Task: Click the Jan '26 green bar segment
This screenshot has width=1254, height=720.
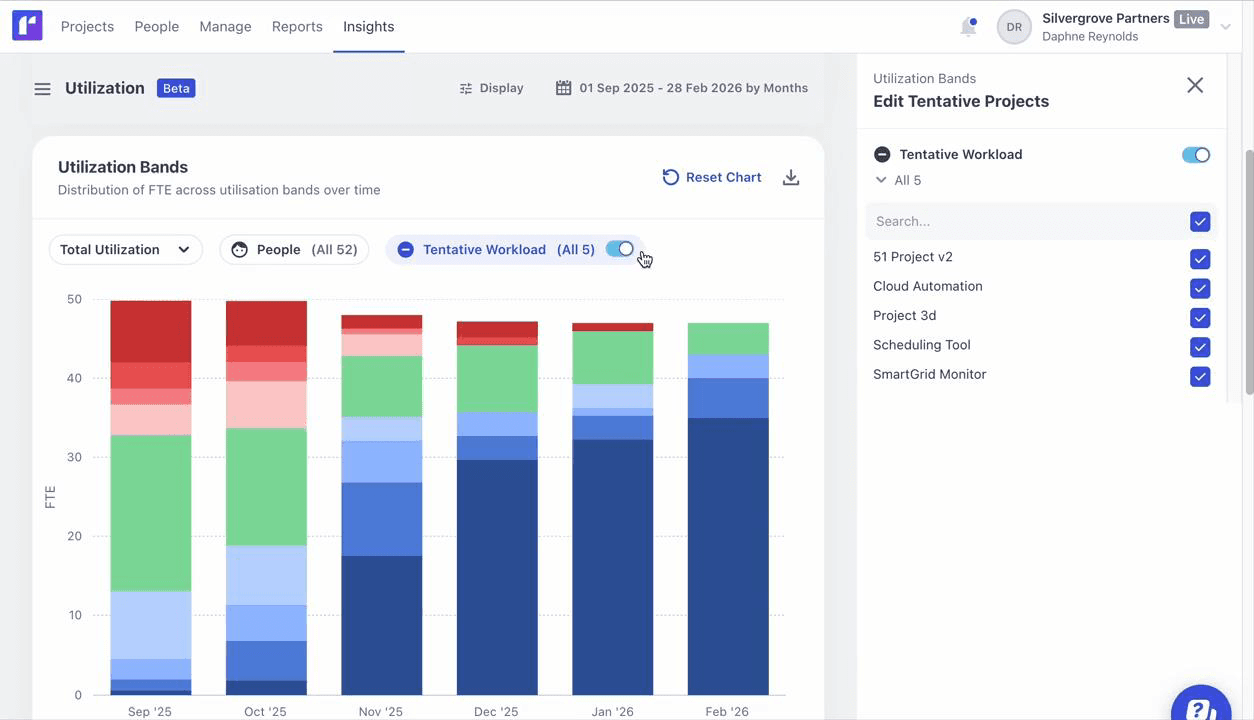Action: [613, 357]
